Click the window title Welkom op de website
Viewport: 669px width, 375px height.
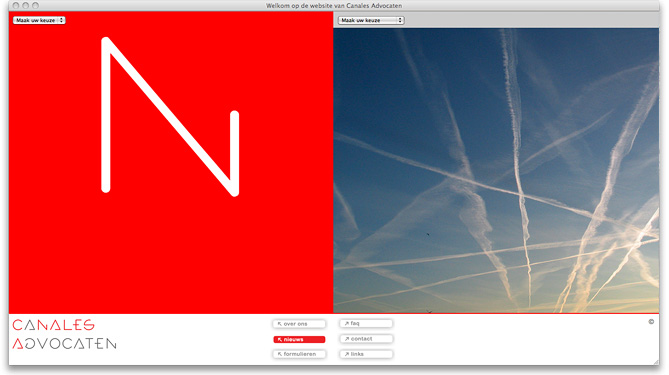[x=334, y=6]
